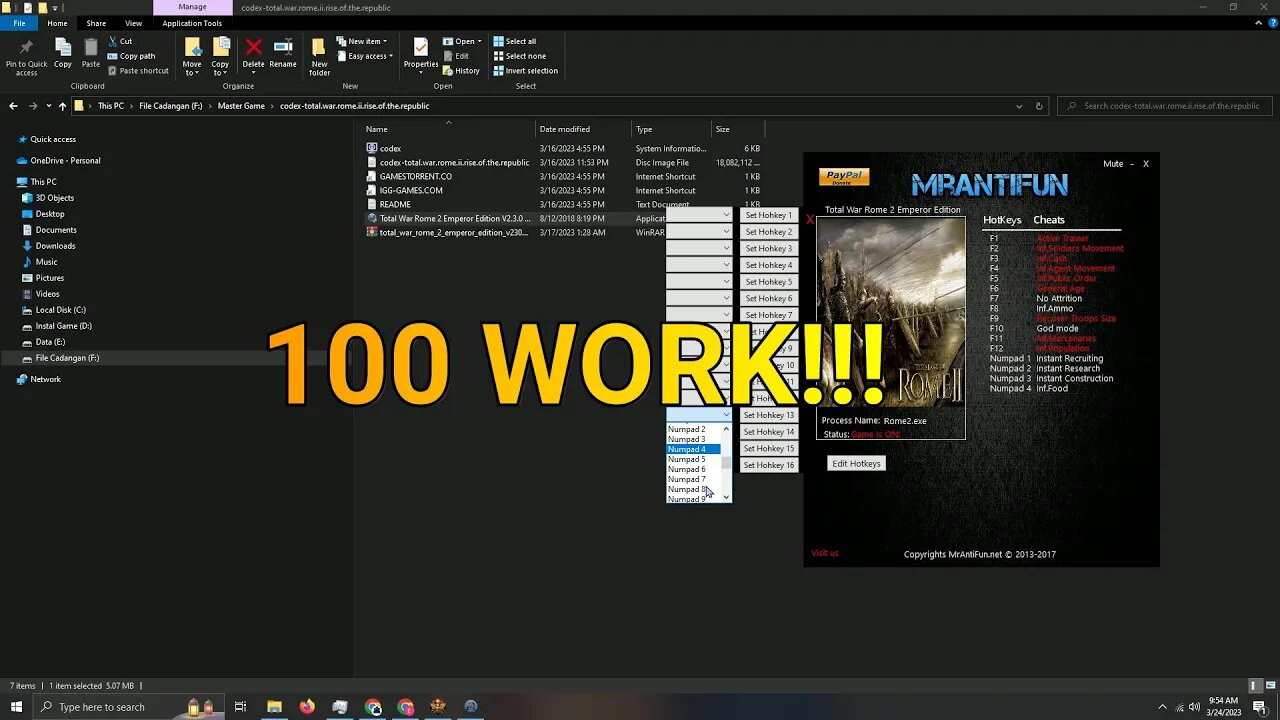Open File Explorer from the taskbar
Image resolution: width=1280 pixels, height=720 pixels.
274,707
